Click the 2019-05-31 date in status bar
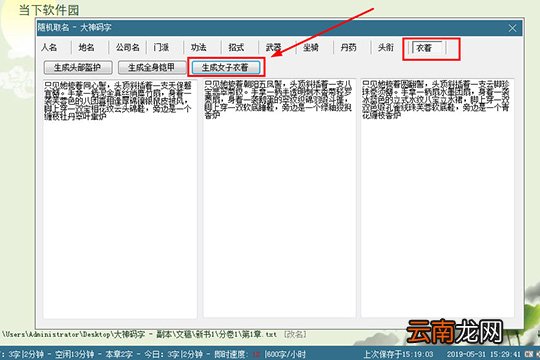The width and height of the screenshot is (540, 360). [466, 354]
